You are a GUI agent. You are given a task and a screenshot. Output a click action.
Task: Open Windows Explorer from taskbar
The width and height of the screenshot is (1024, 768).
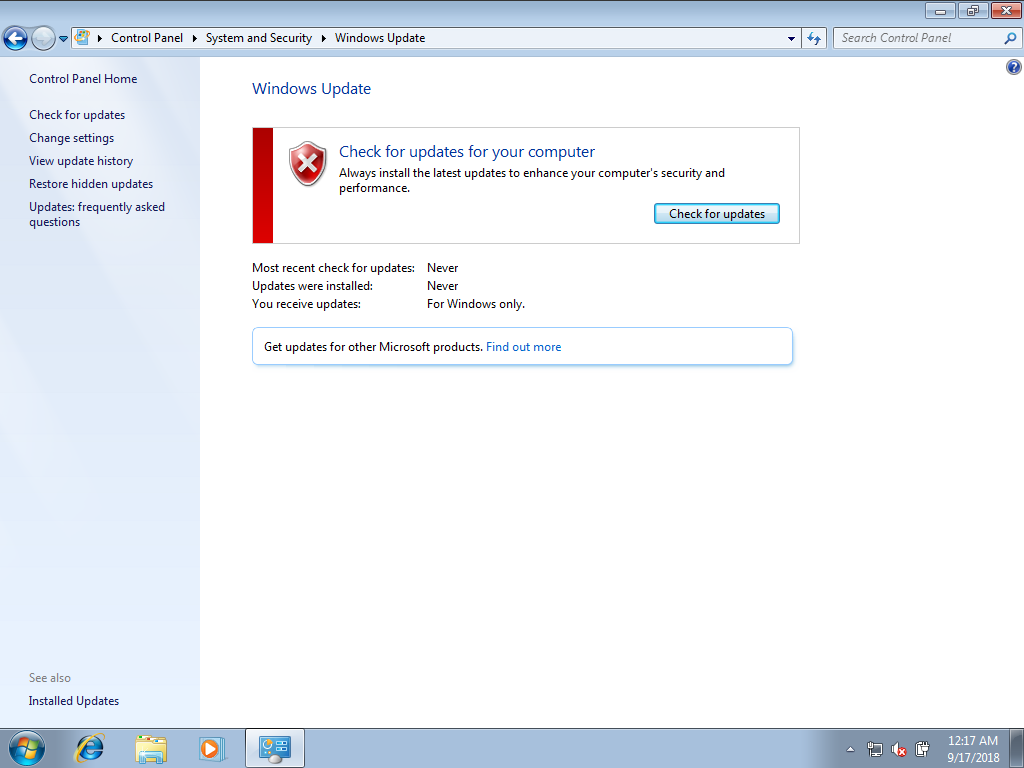point(151,748)
